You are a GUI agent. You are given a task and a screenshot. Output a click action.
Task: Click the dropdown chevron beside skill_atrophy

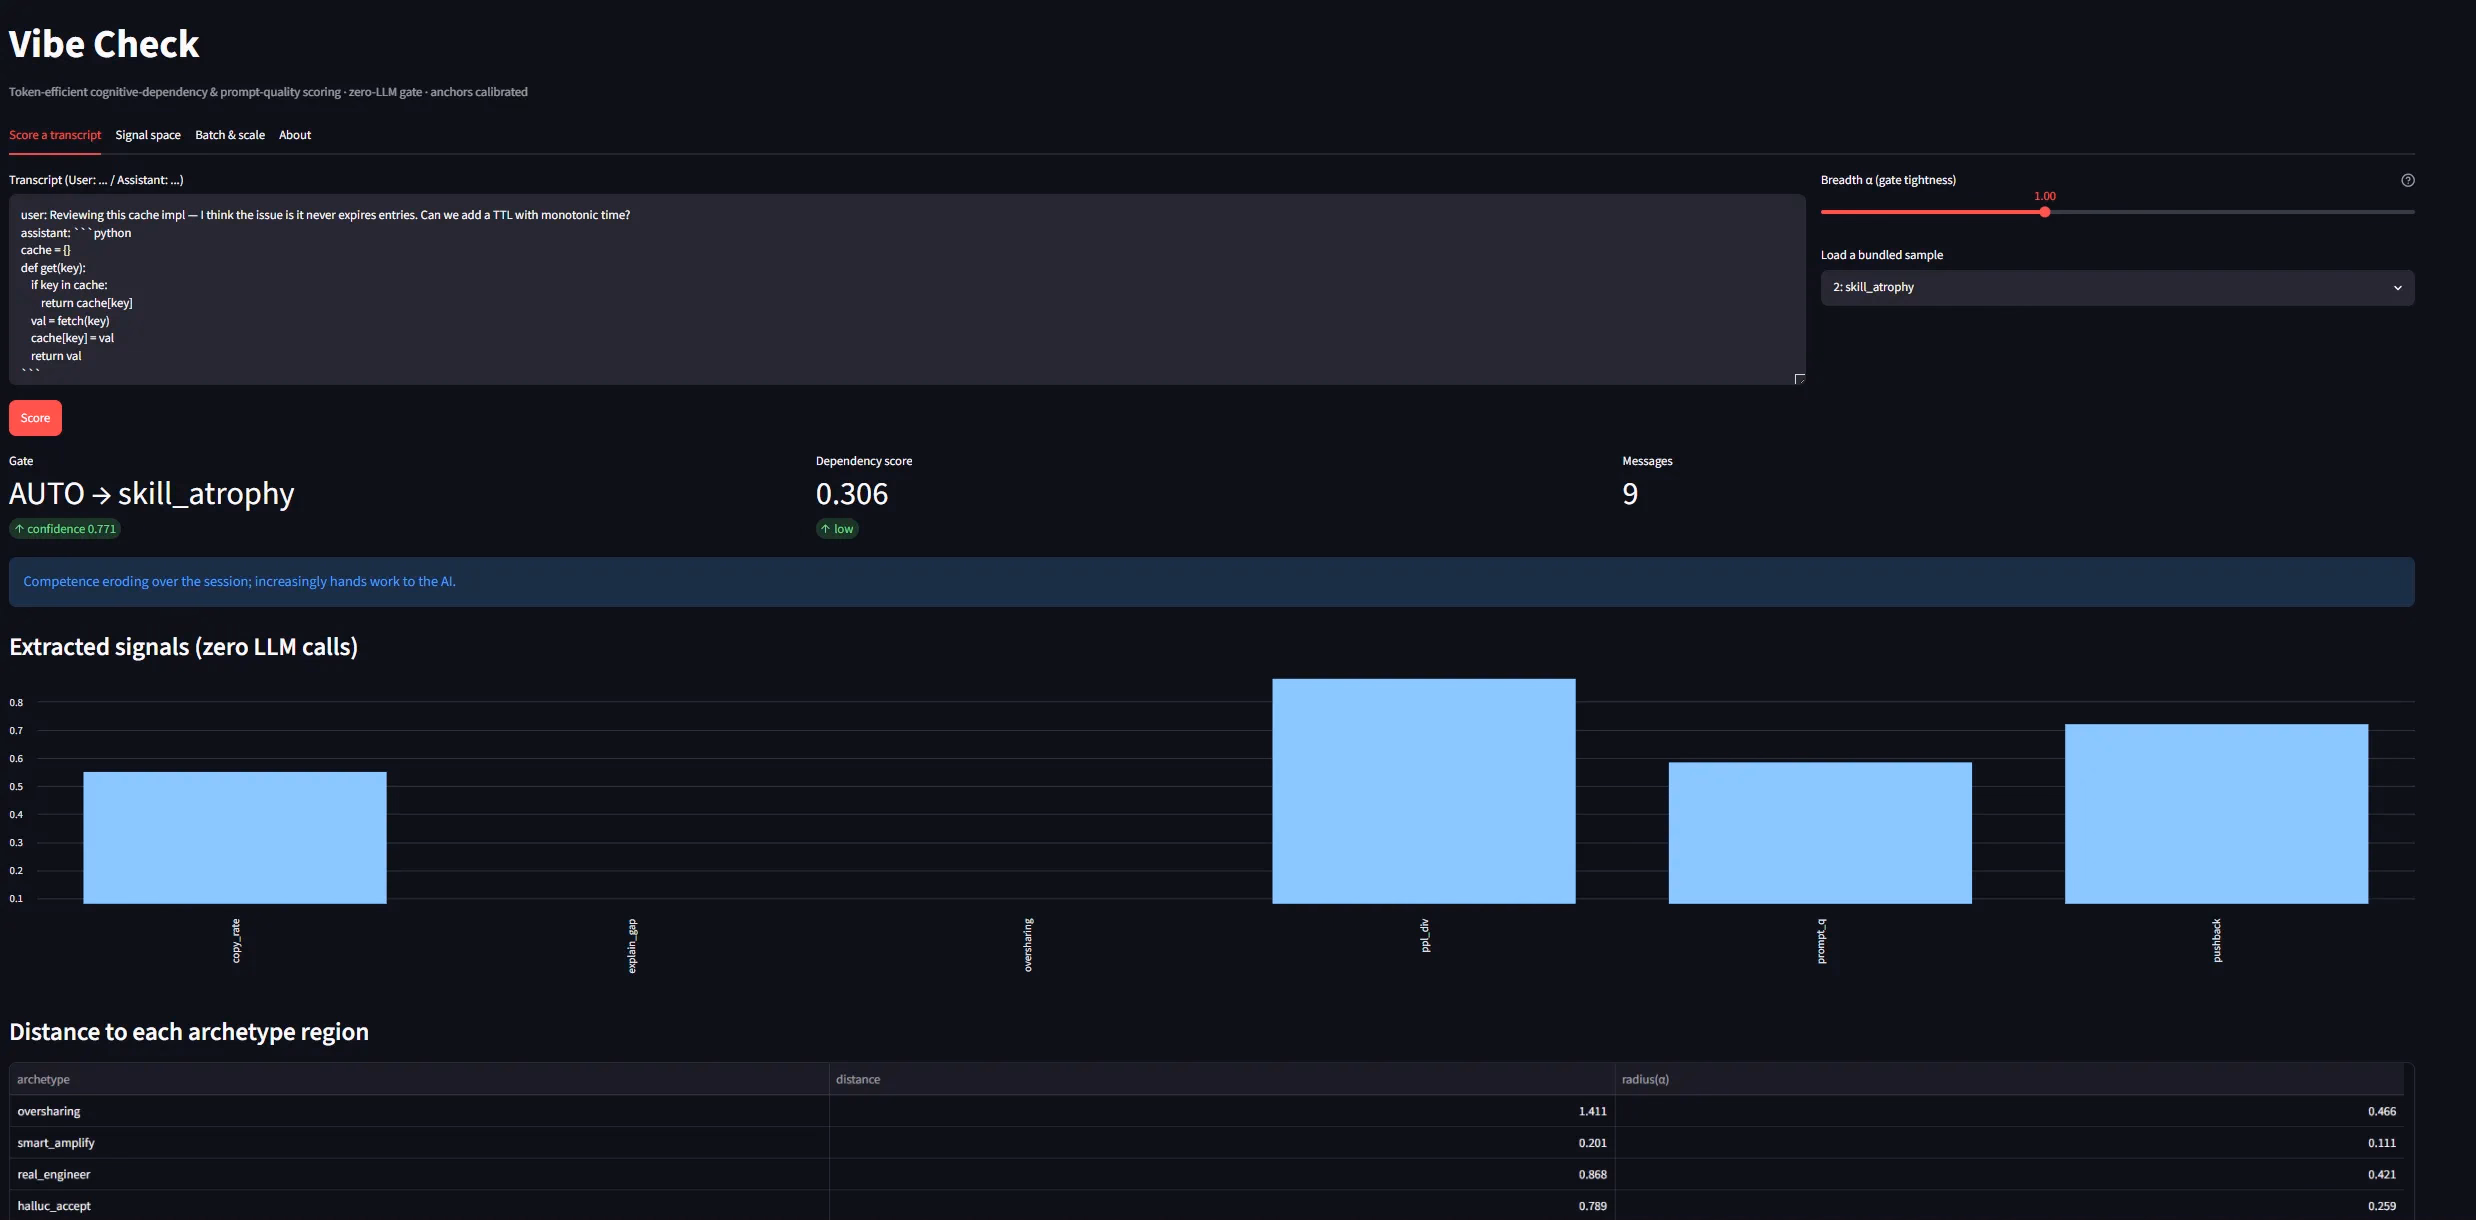click(2397, 288)
